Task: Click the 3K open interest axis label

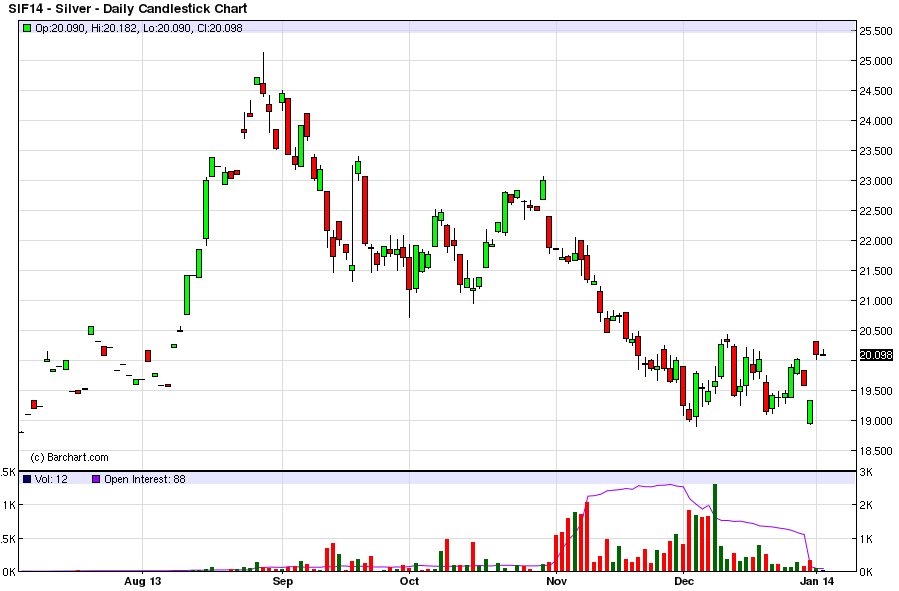Action: 867,473
